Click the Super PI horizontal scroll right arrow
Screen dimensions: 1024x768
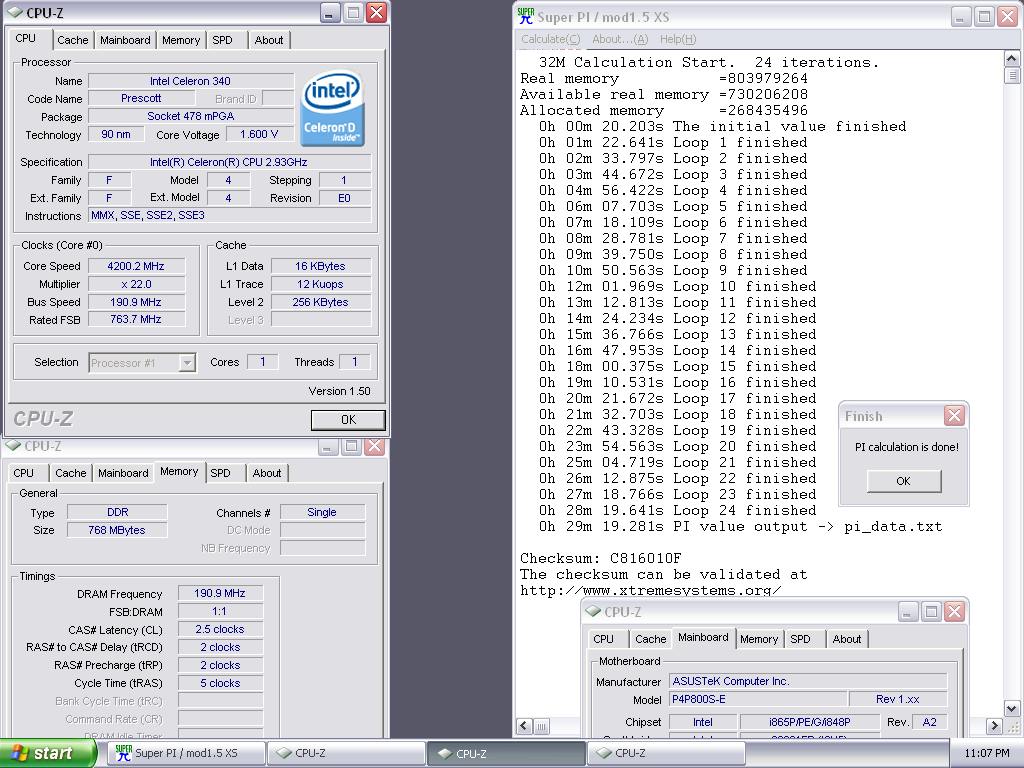coord(994,726)
